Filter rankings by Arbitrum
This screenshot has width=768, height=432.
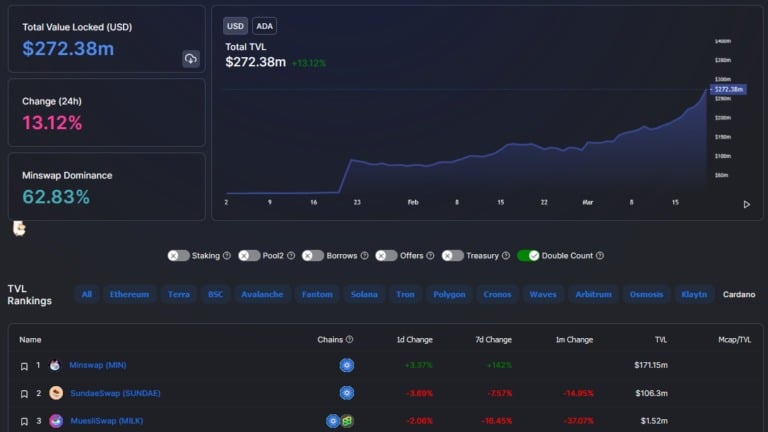pyautogui.click(x=593, y=294)
